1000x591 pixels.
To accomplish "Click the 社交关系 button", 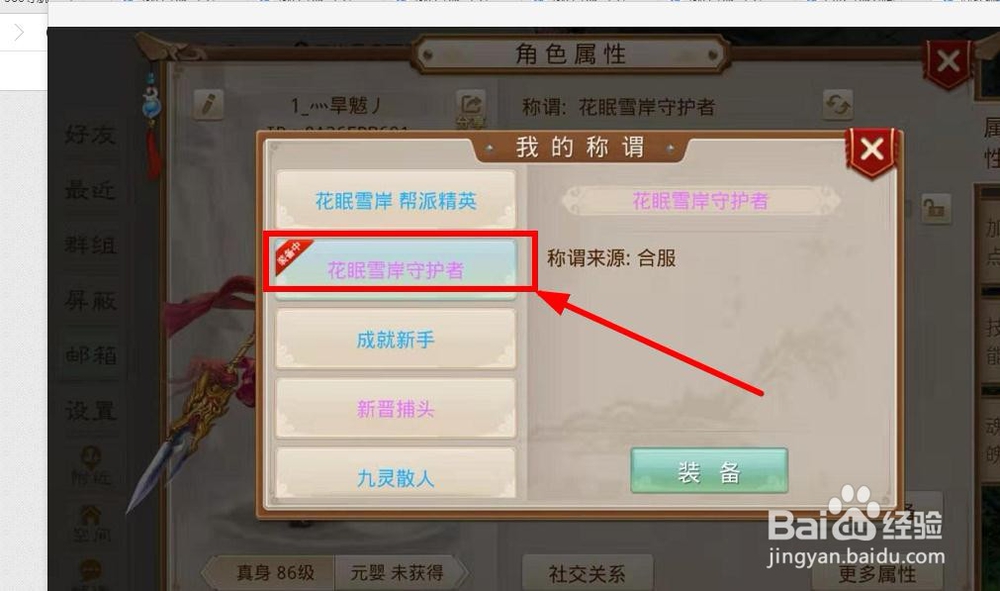I will point(587,573).
